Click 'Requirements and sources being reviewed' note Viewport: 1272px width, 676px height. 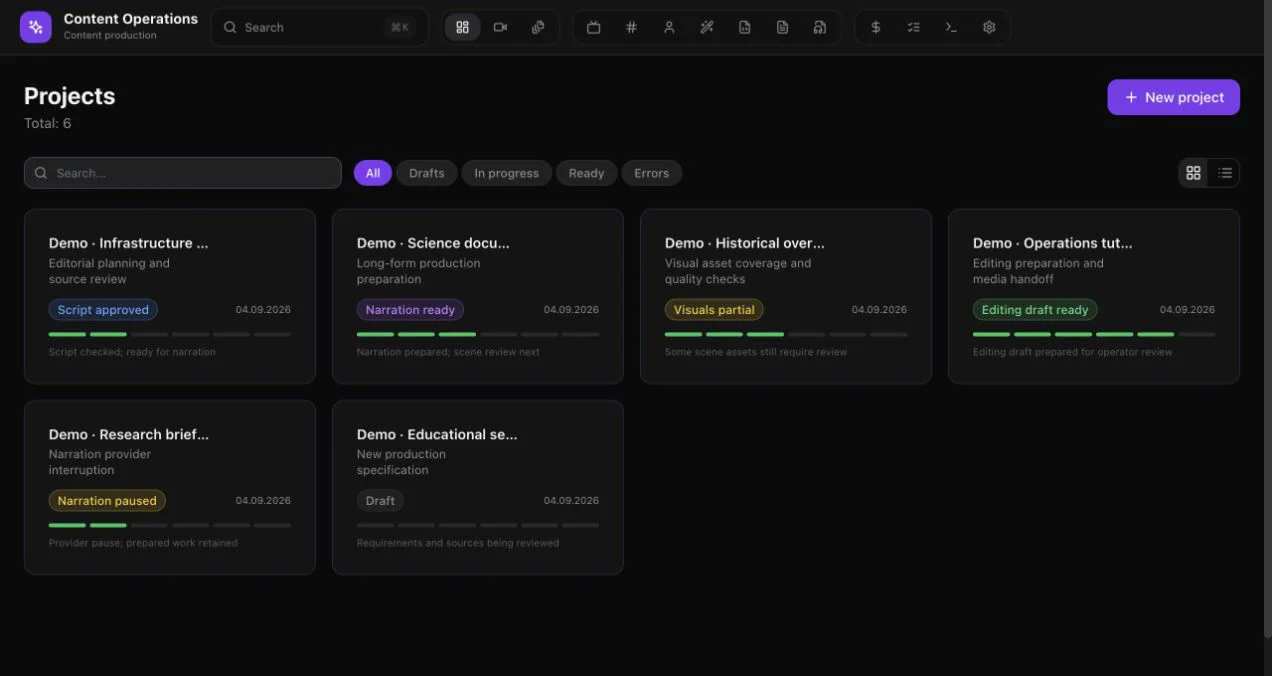[x=458, y=543]
